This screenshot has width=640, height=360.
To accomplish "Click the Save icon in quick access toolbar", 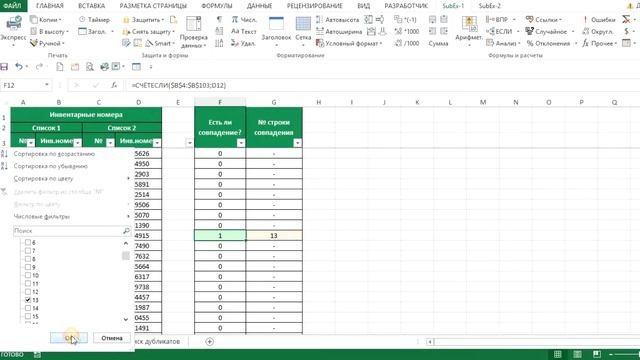I will 4,67.
